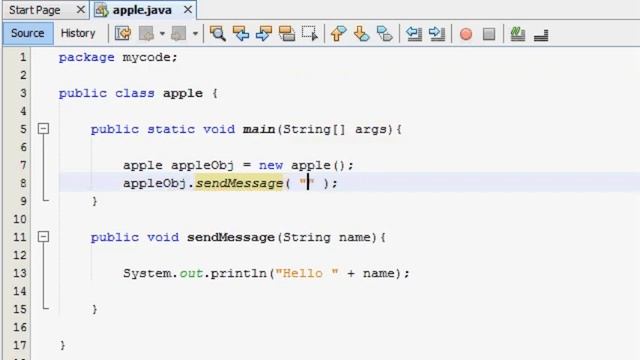Stop macro recording

tap(489, 34)
